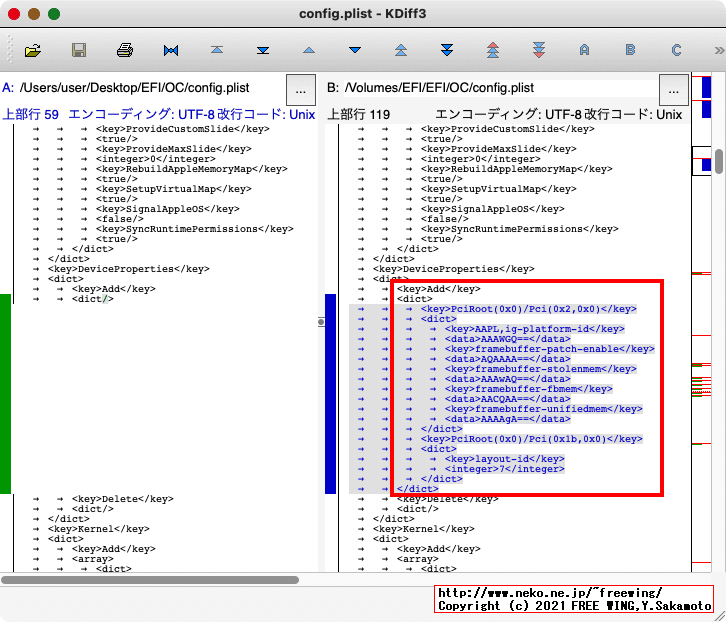
Task: Jump to first delta icon
Action: (217, 50)
